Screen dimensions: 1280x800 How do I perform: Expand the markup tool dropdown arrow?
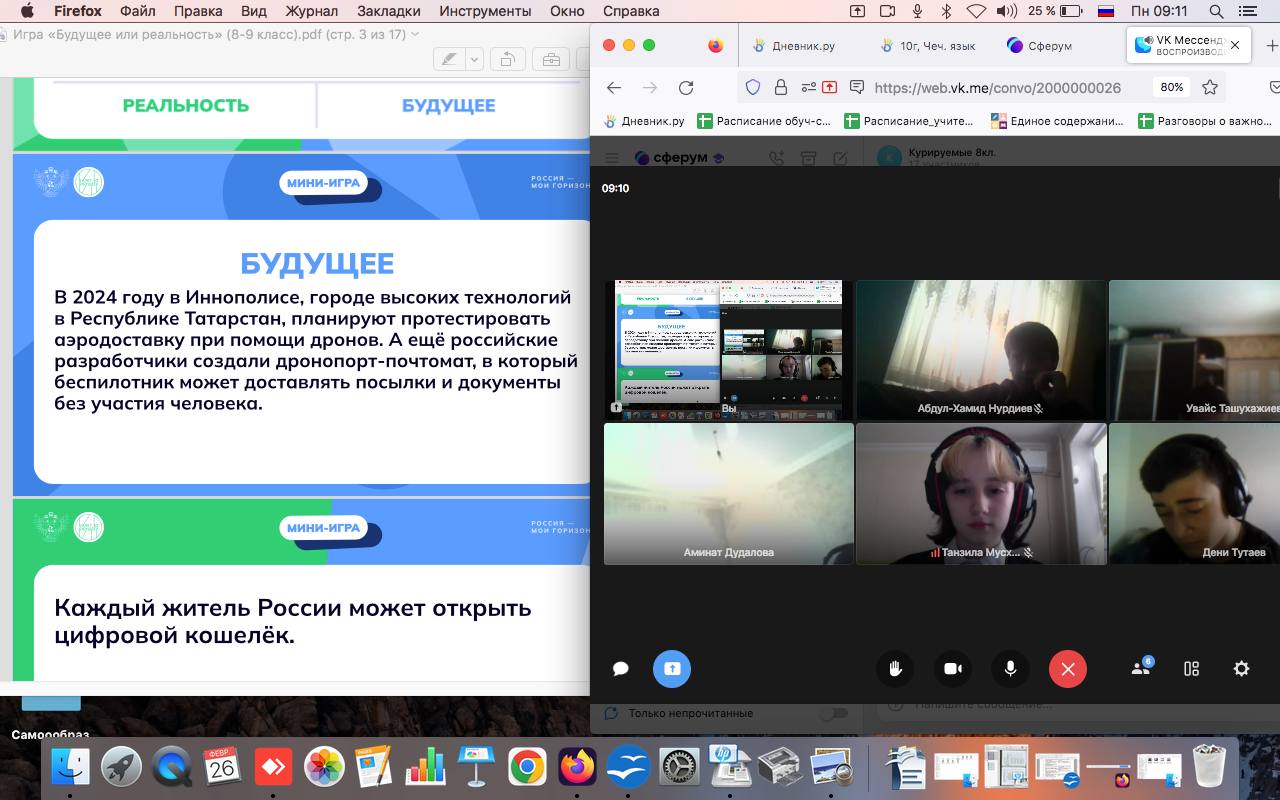[474, 59]
